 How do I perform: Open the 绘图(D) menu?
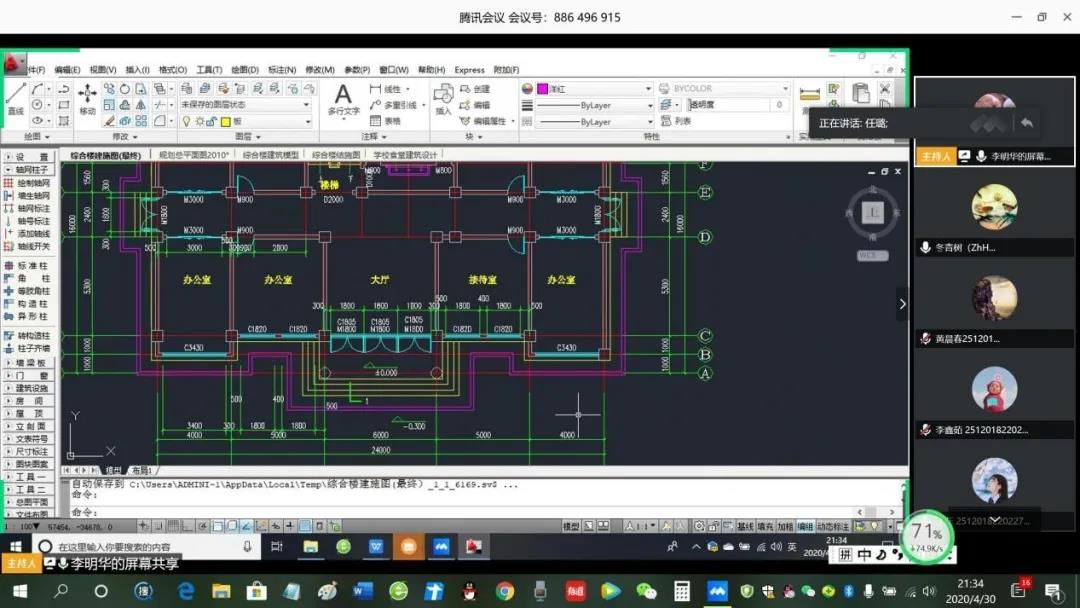click(x=245, y=70)
